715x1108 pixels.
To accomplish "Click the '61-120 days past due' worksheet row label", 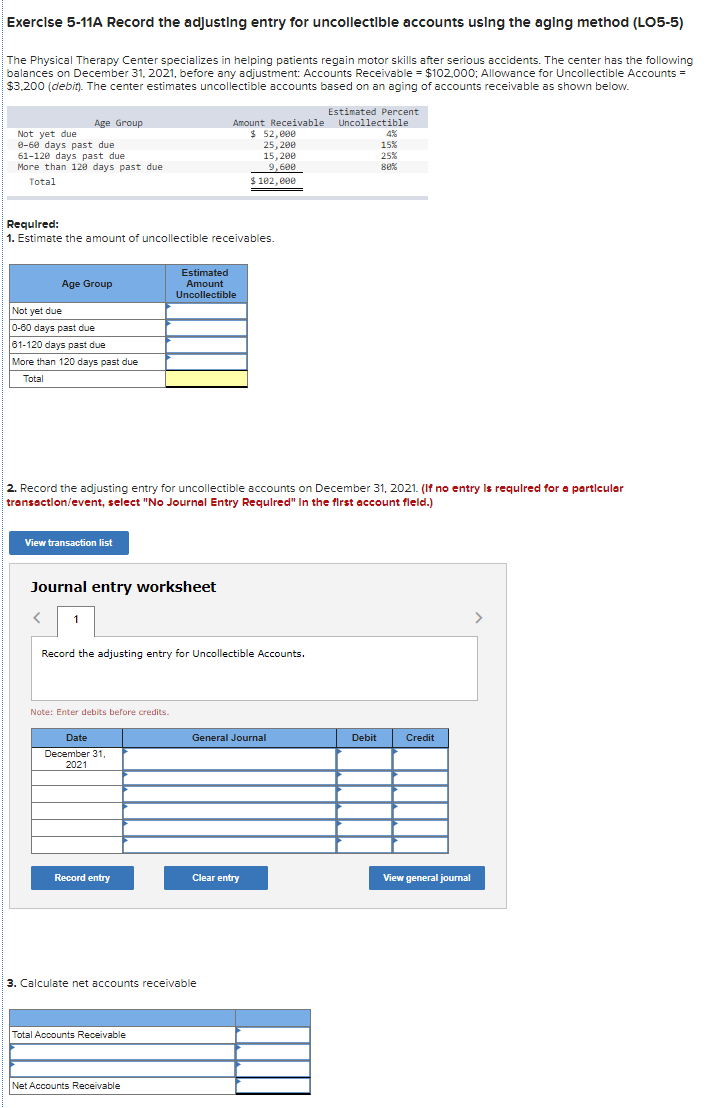I will point(59,345).
